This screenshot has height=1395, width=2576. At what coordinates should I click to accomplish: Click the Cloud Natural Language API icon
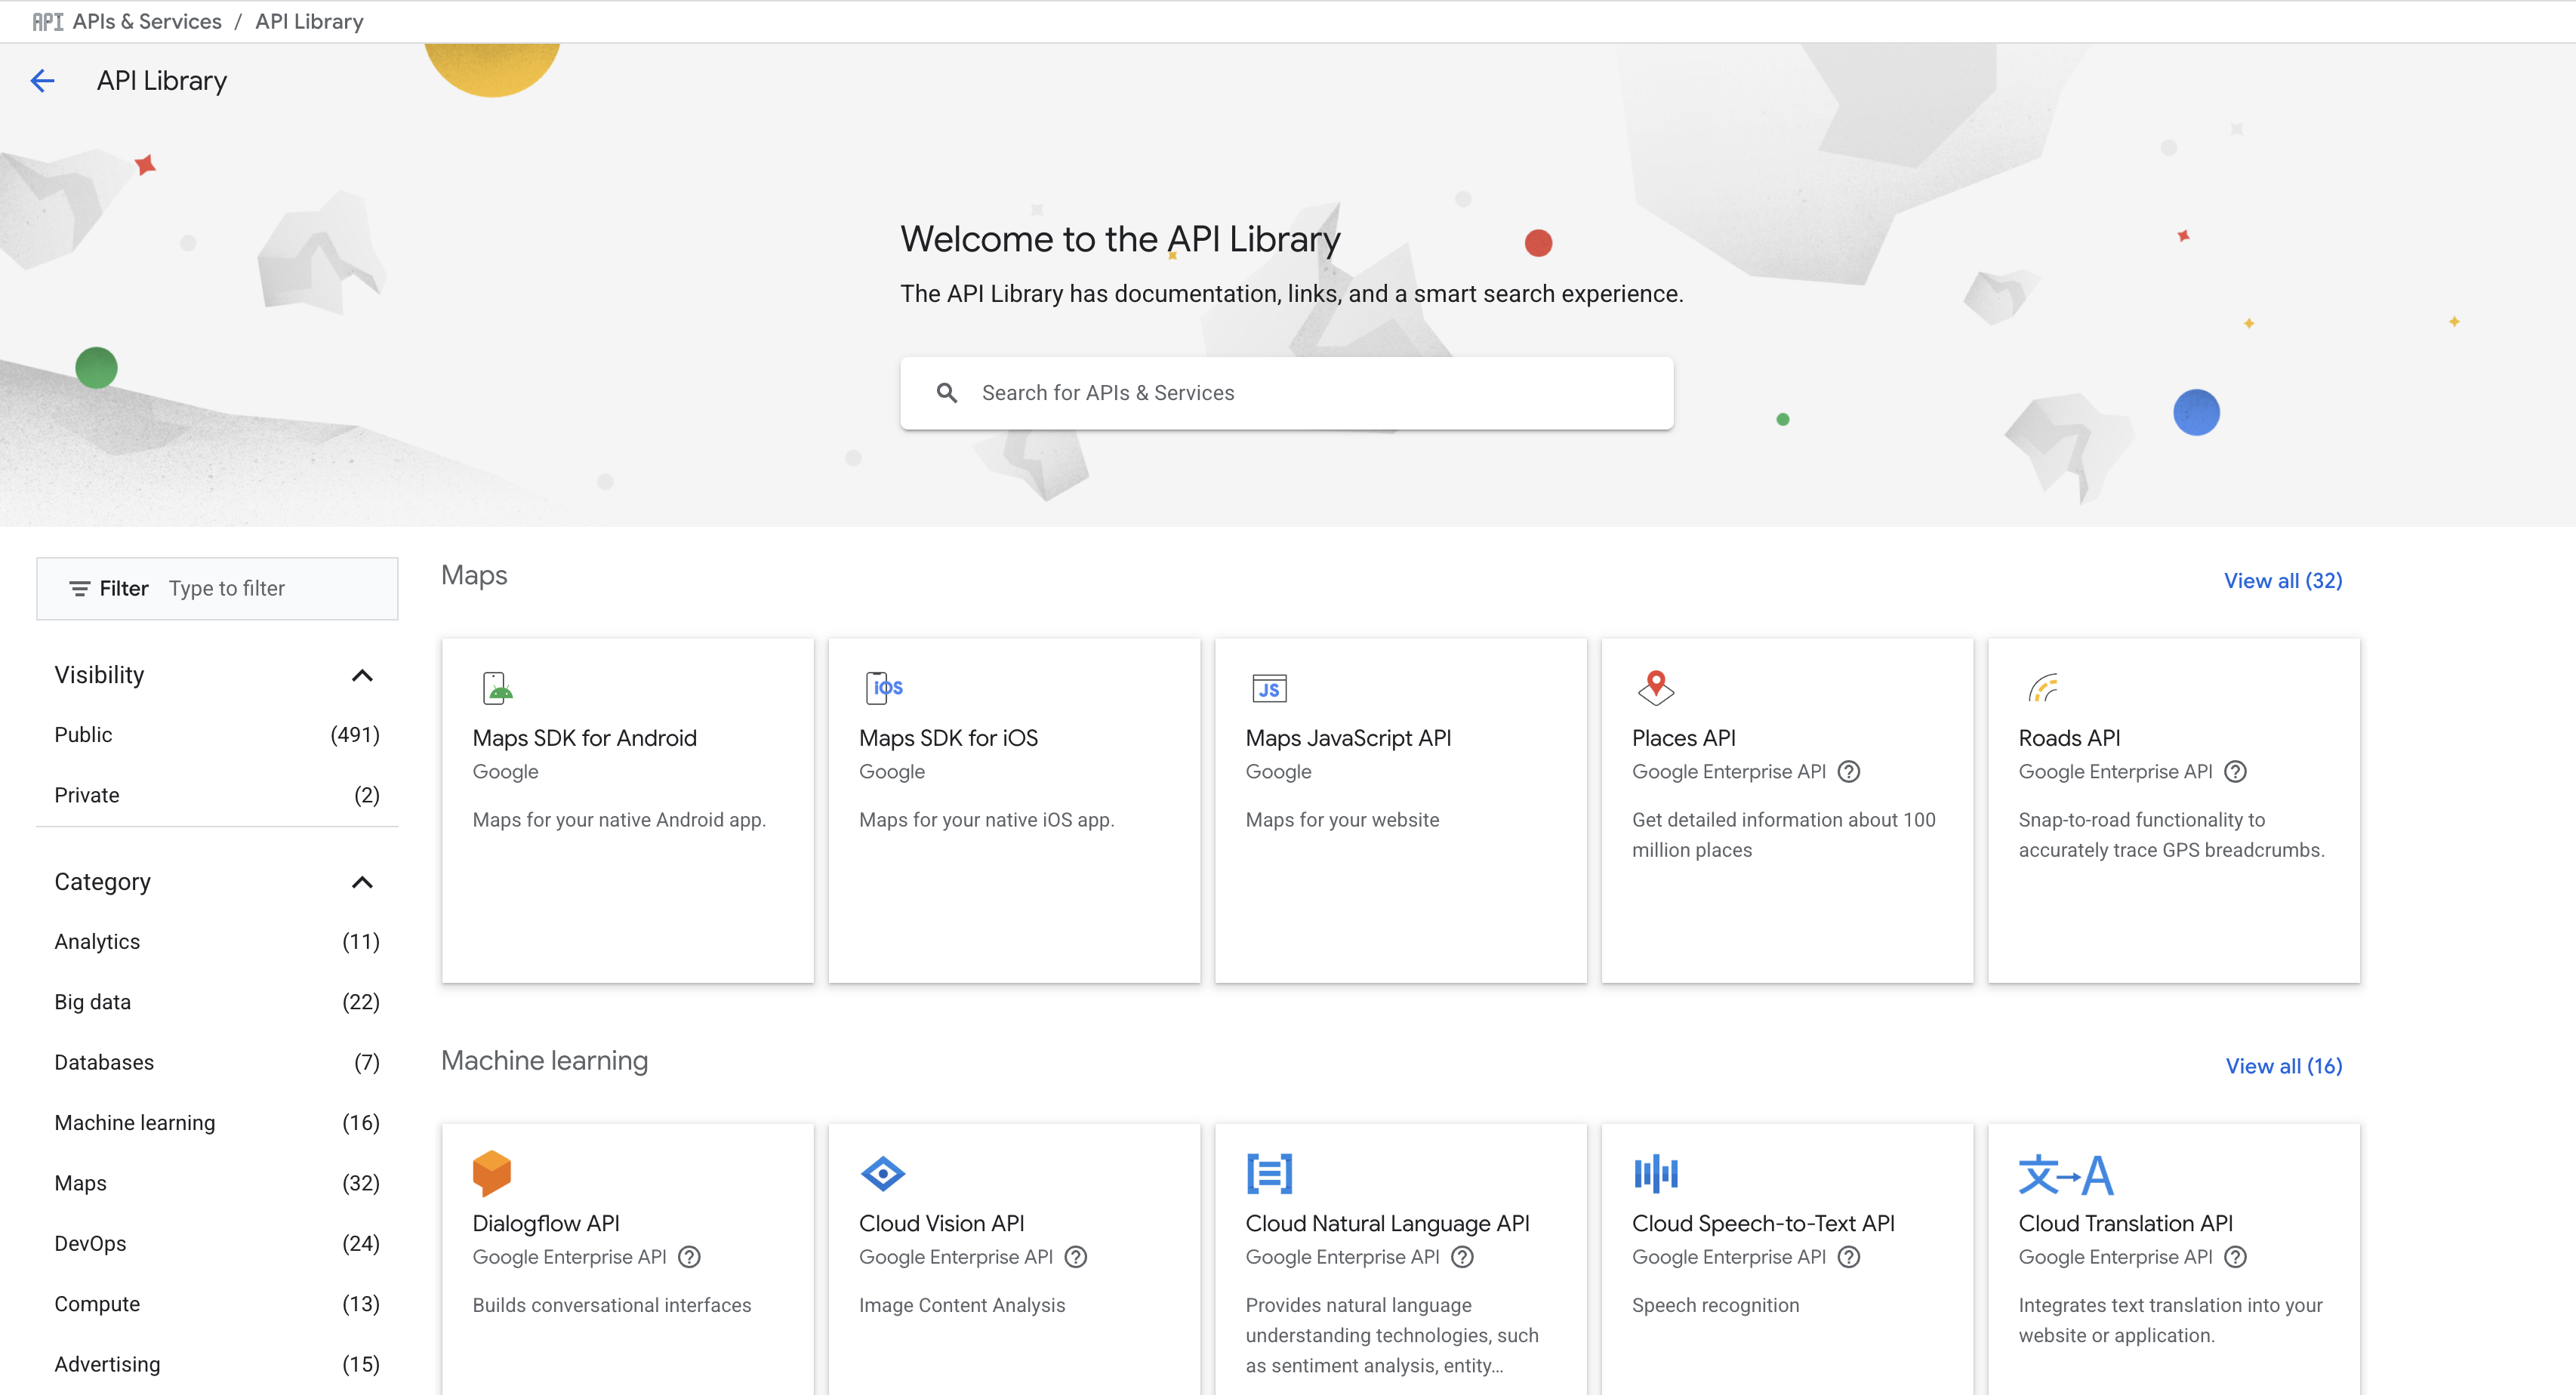[x=1269, y=1173]
